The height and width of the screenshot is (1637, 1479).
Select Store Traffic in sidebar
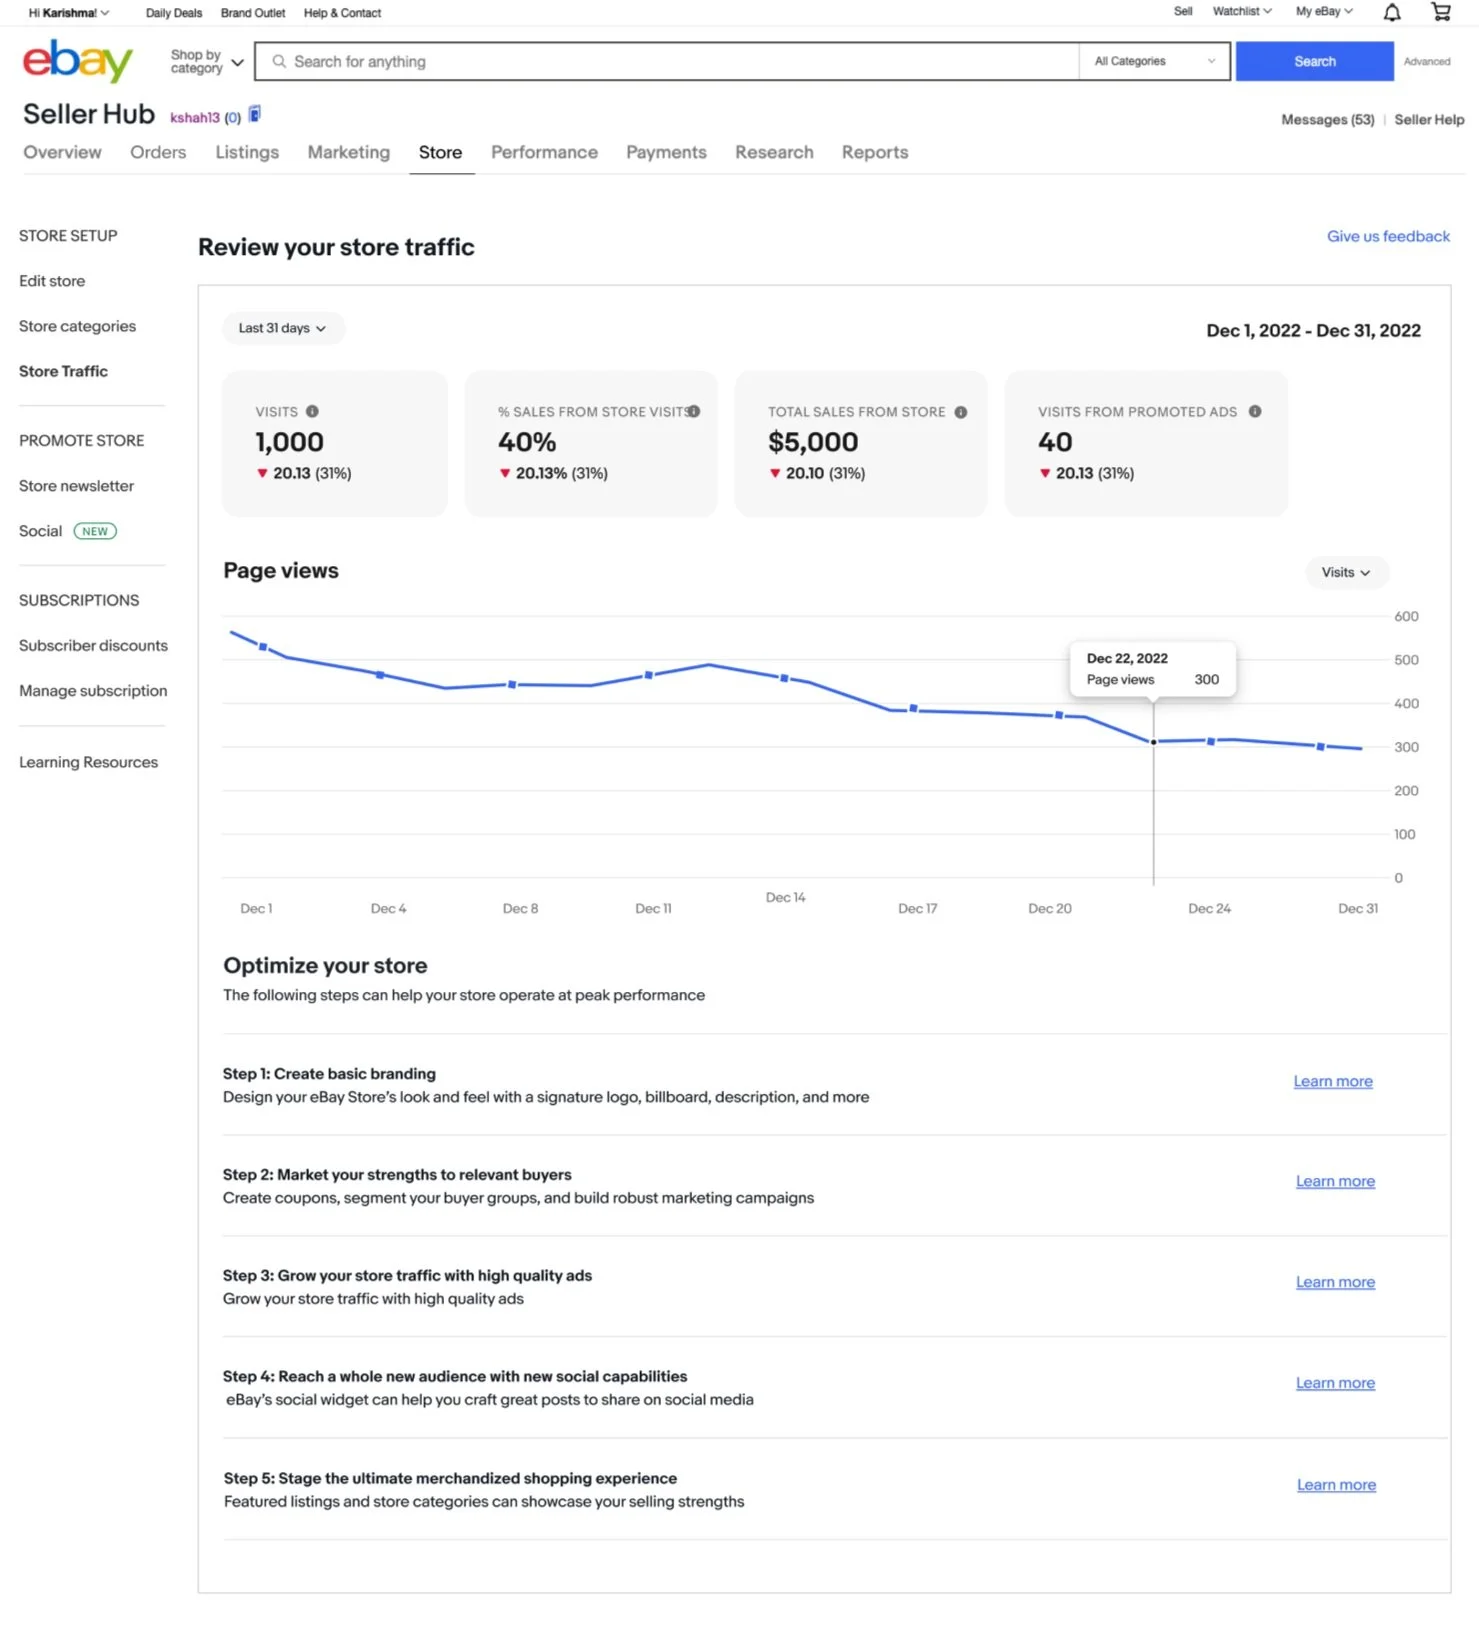click(63, 371)
